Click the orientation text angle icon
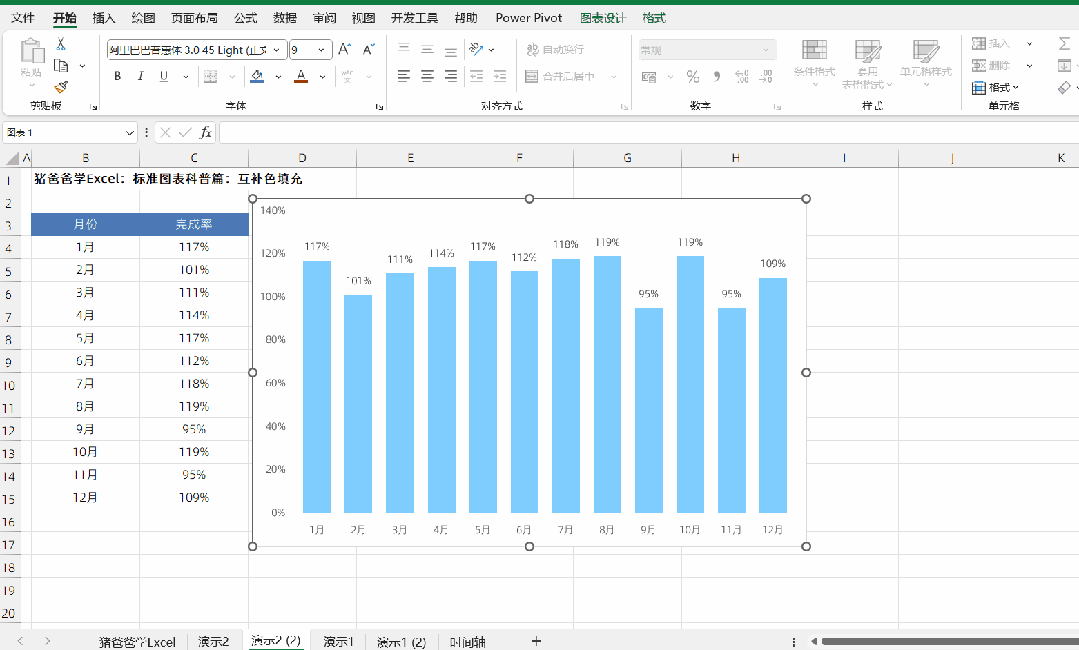The height and width of the screenshot is (650, 1079). point(476,50)
